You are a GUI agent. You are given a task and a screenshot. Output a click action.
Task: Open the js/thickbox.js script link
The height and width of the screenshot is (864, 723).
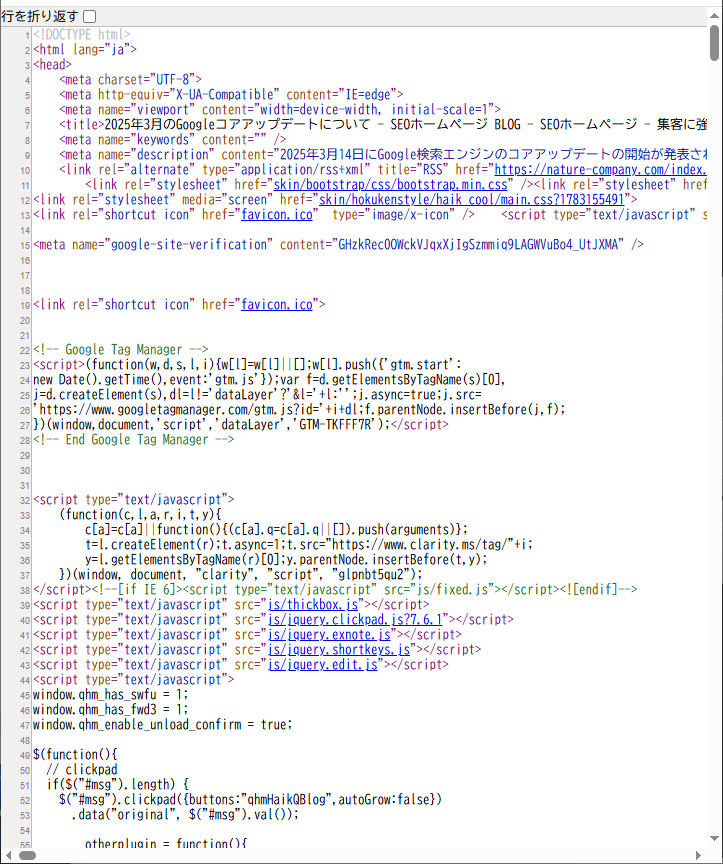[x=312, y=604]
